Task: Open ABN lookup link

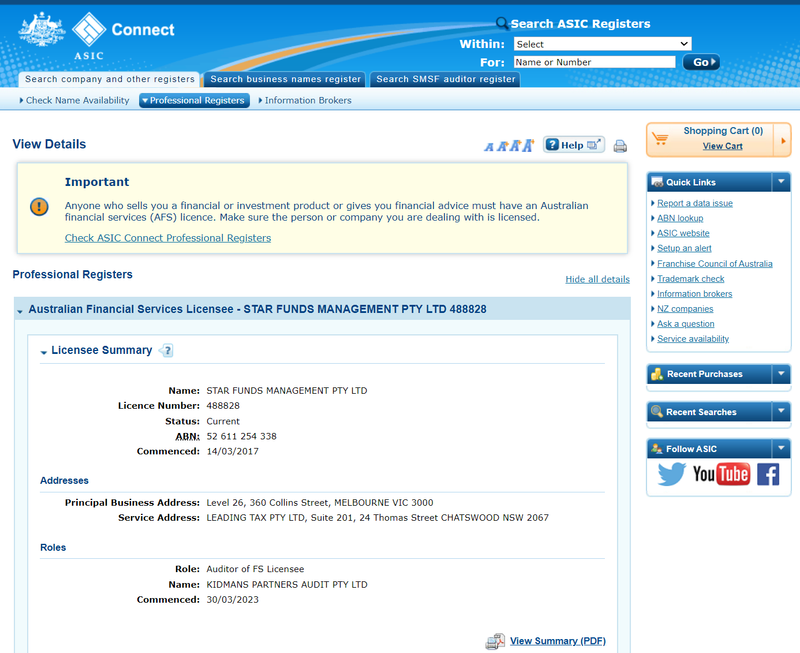Action: coord(680,218)
